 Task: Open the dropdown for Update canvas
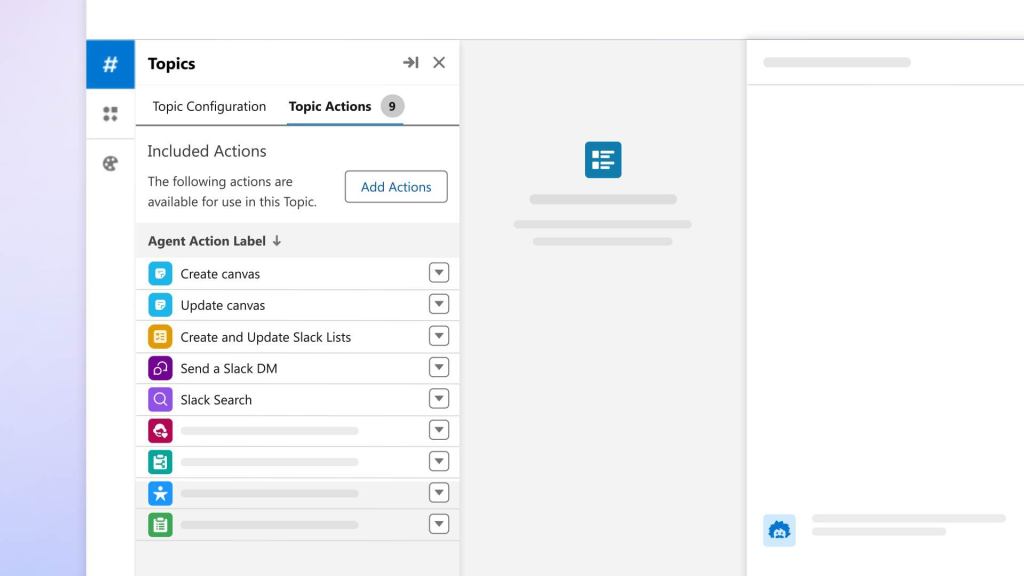[439, 304]
